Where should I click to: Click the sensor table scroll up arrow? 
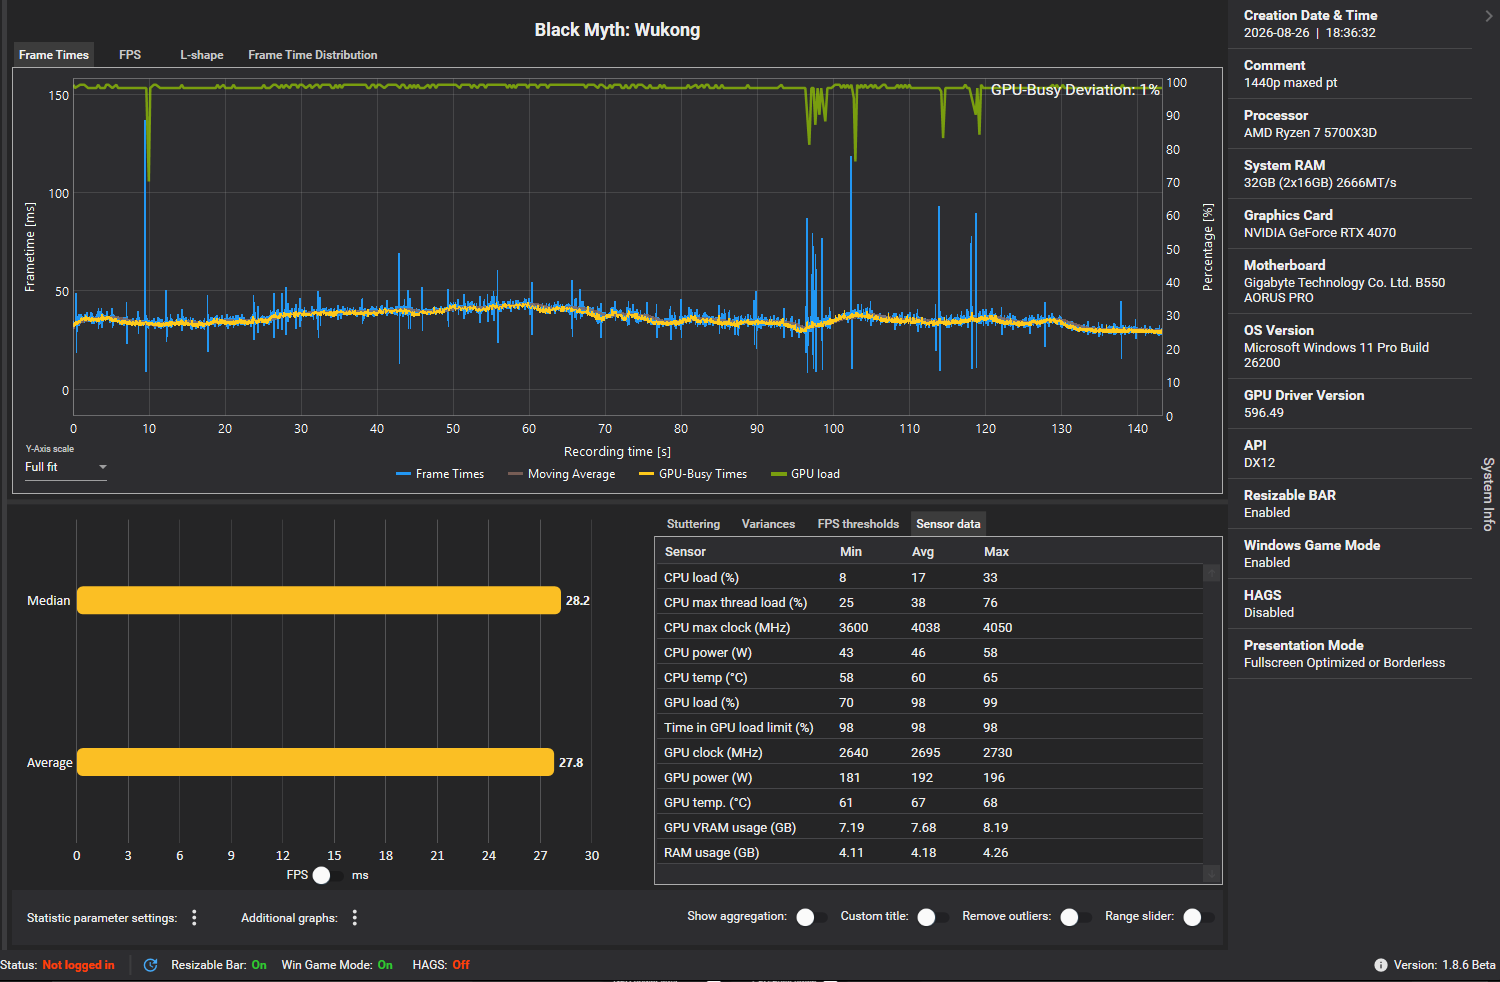click(x=1211, y=573)
